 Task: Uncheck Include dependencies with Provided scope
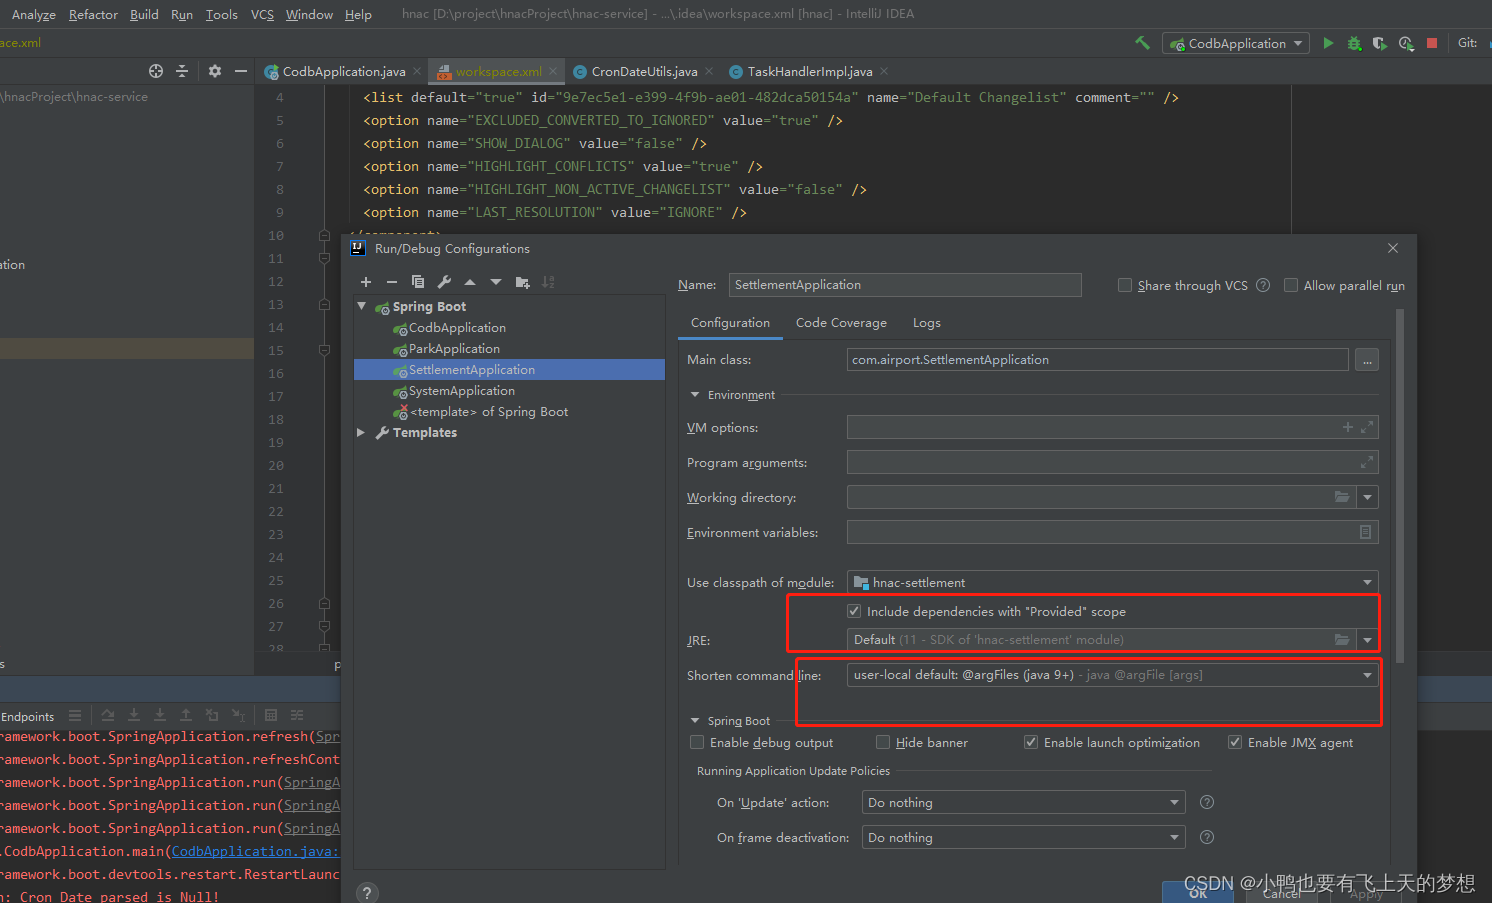(854, 610)
